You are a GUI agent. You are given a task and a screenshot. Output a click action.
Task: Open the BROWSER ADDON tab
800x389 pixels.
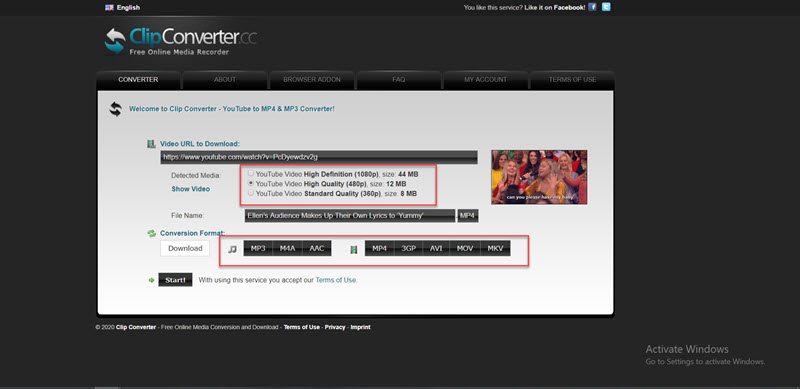(x=312, y=80)
